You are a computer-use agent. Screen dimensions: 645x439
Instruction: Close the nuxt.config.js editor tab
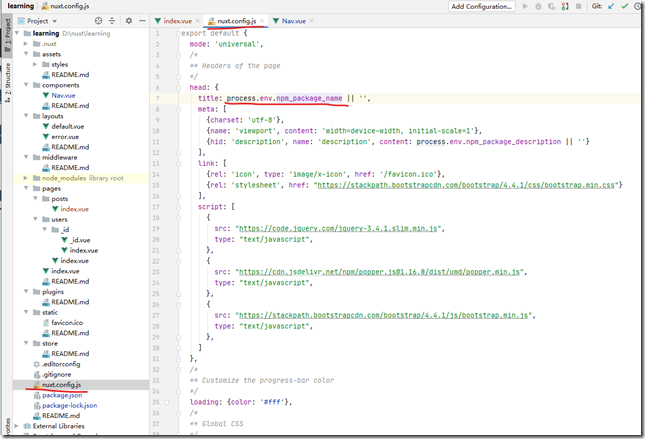click(x=262, y=21)
